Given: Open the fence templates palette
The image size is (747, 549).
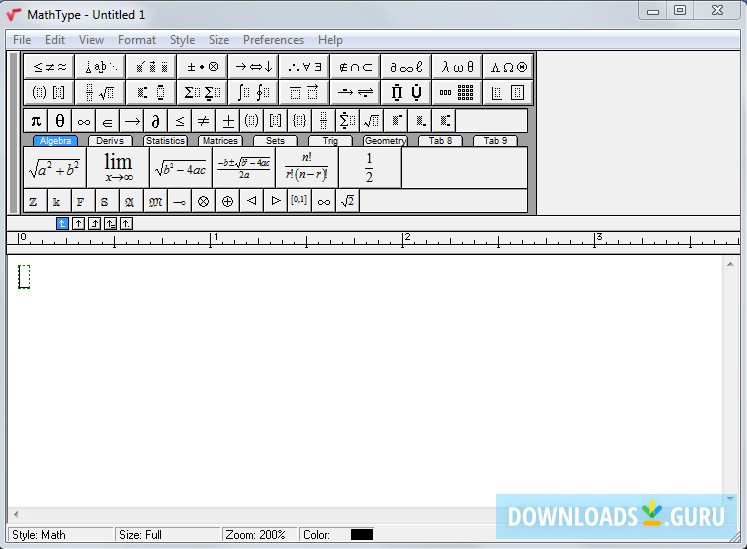Looking at the screenshot, I should coord(49,92).
